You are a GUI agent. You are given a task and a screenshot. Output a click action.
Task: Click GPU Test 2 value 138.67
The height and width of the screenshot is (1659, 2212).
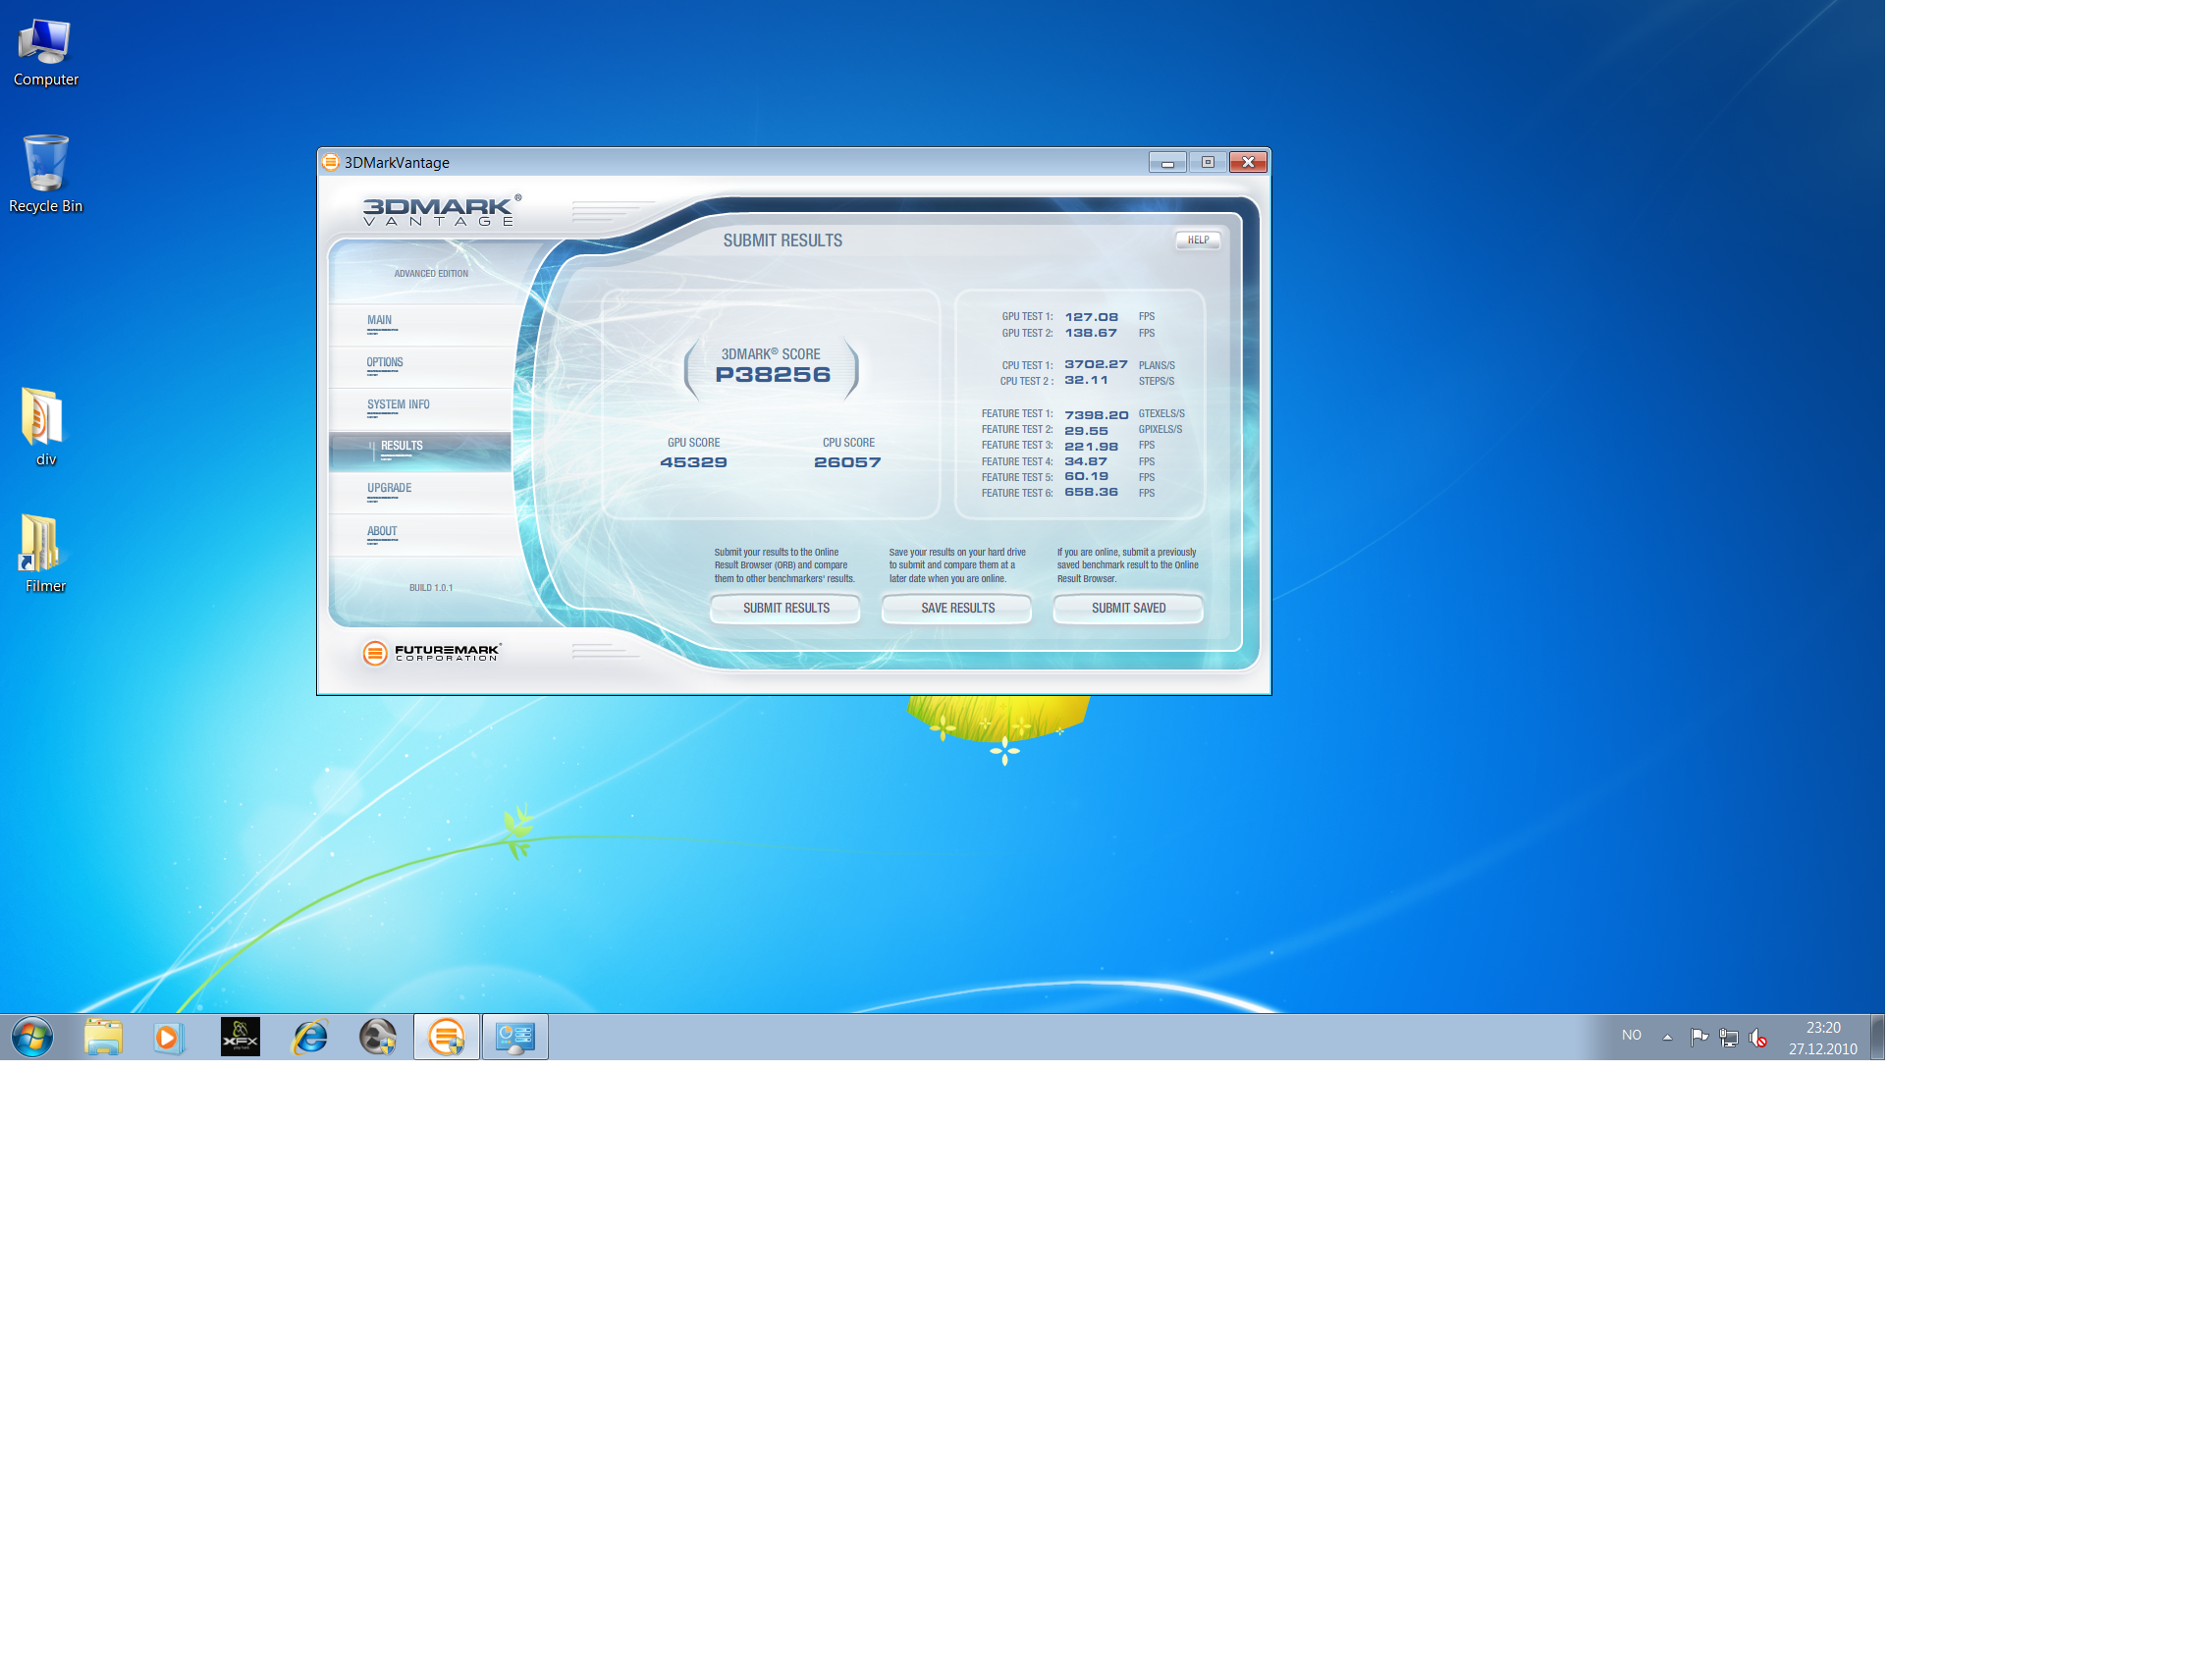(1090, 333)
